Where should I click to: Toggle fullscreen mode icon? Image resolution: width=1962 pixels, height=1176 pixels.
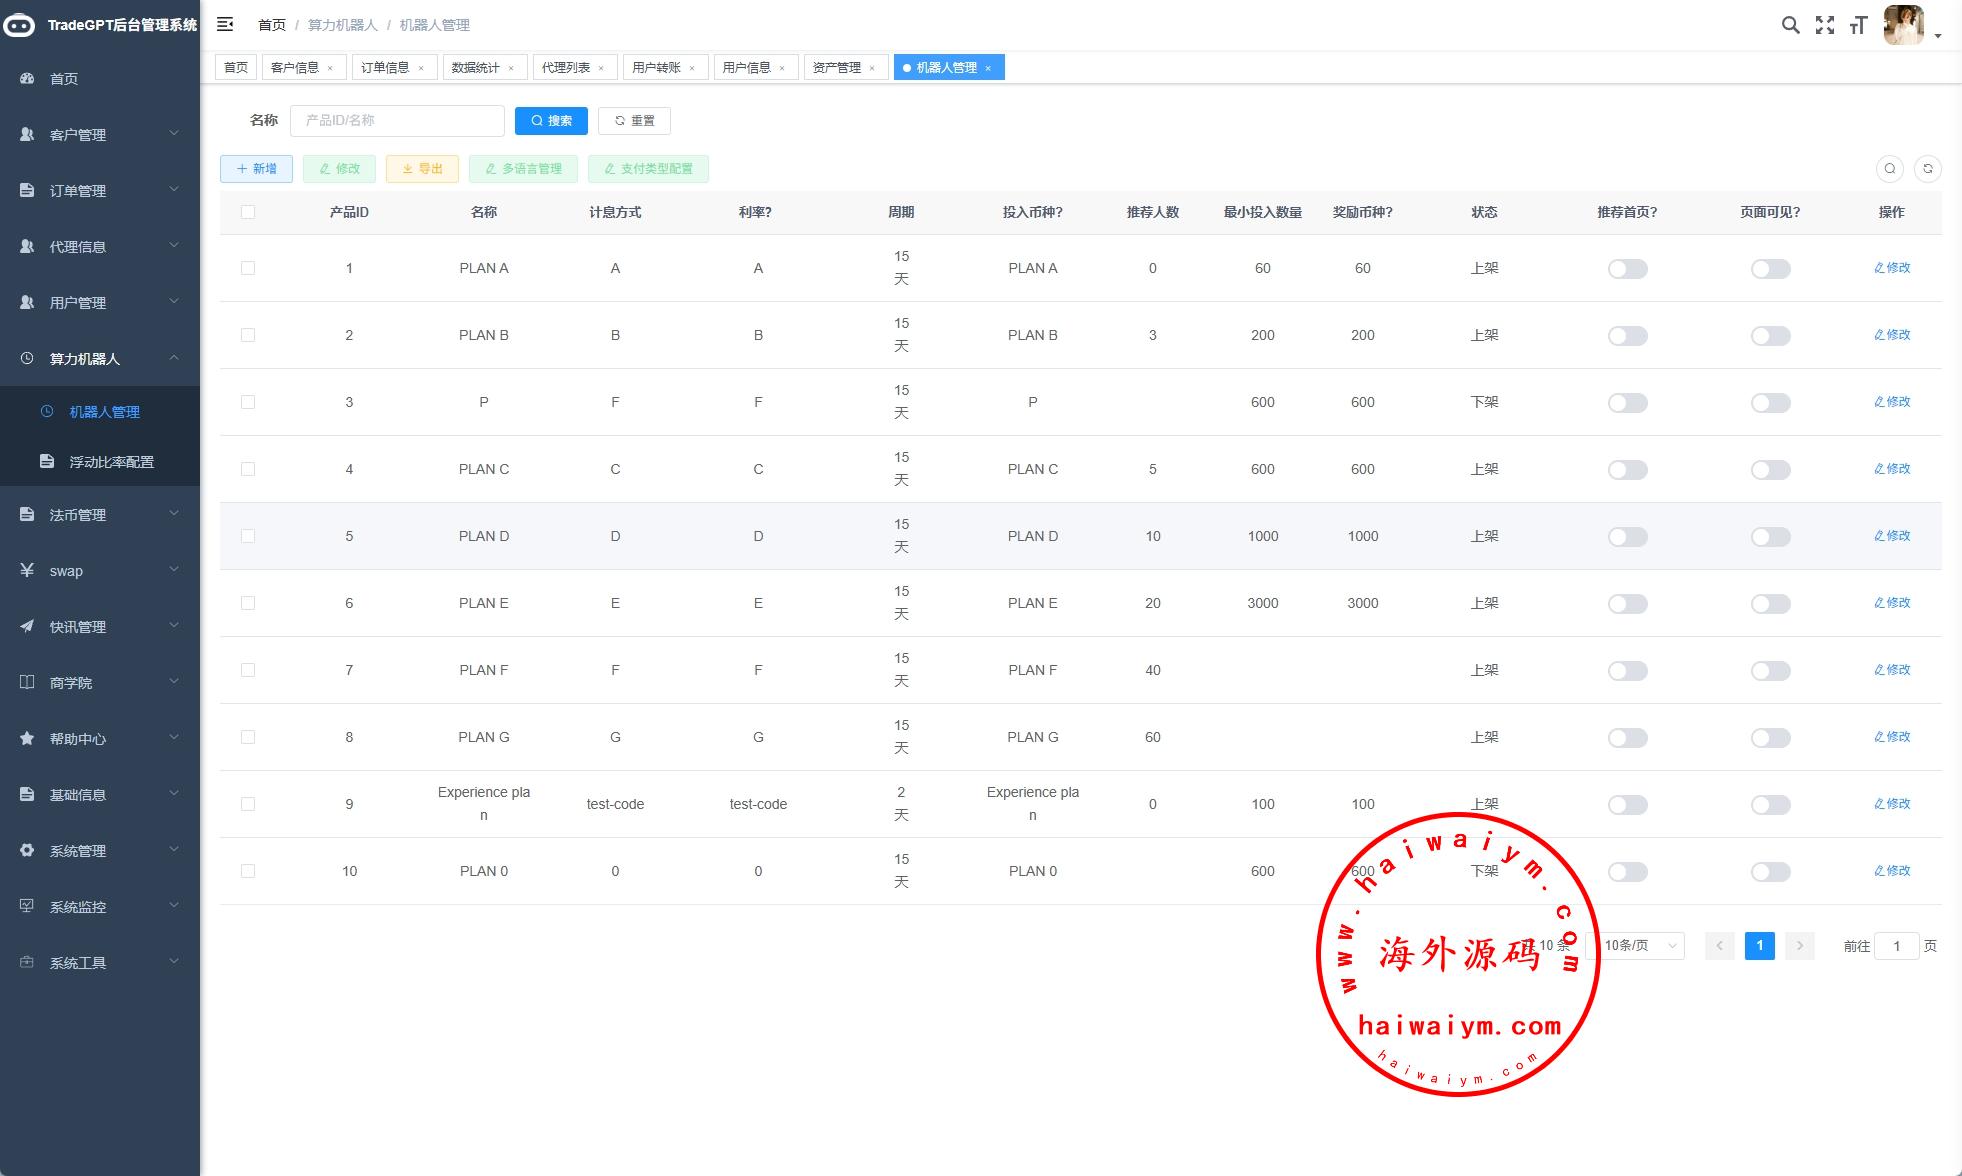[1825, 25]
